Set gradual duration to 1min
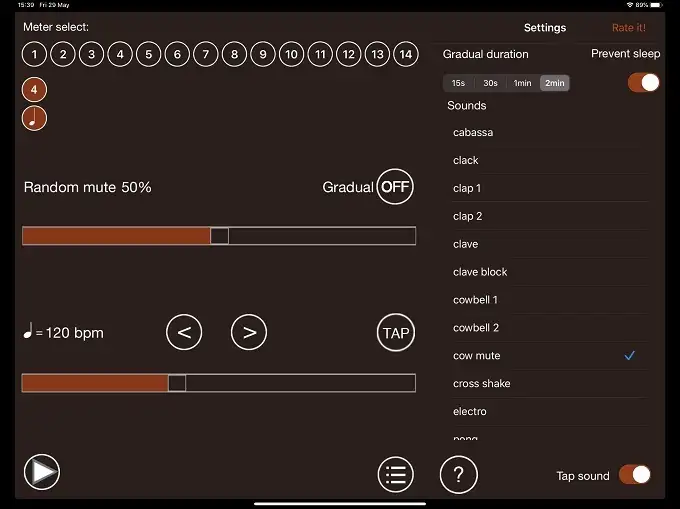The height and width of the screenshot is (509, 680). 523,83
